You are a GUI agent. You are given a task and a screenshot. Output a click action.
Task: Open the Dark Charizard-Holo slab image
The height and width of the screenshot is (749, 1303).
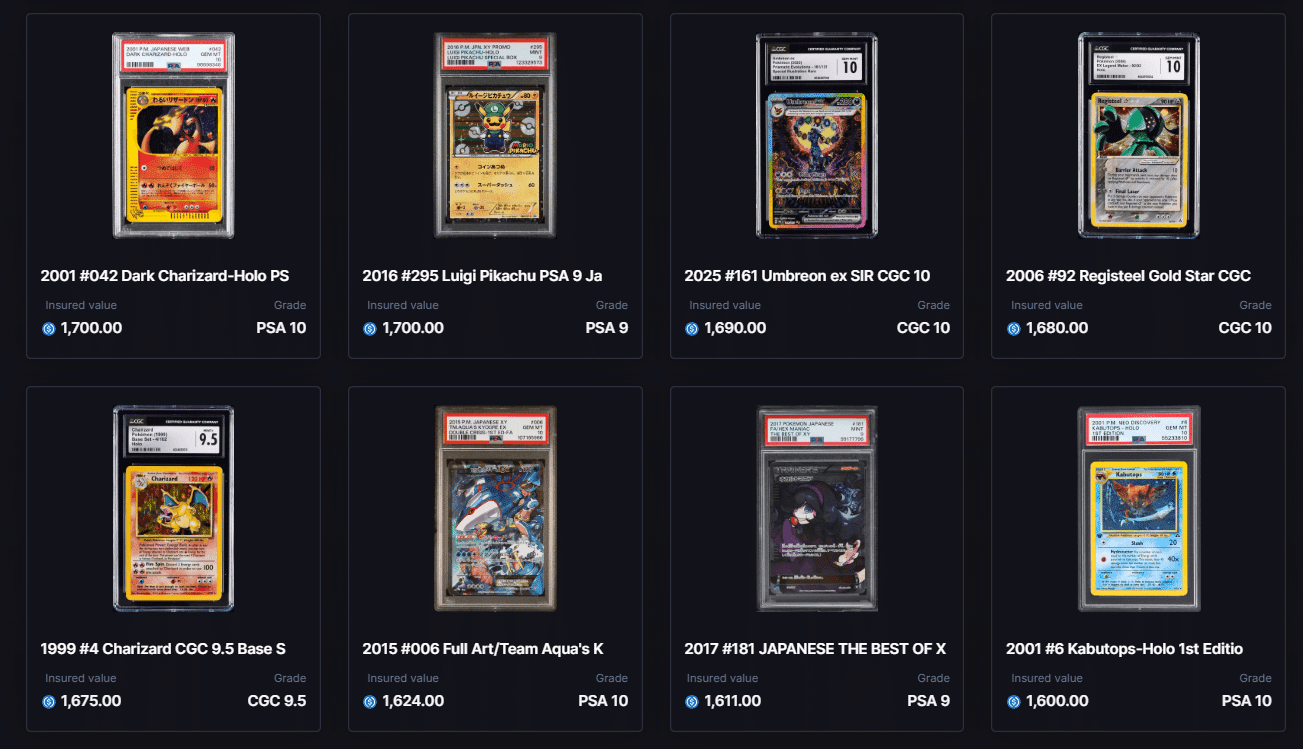[173, 135]
